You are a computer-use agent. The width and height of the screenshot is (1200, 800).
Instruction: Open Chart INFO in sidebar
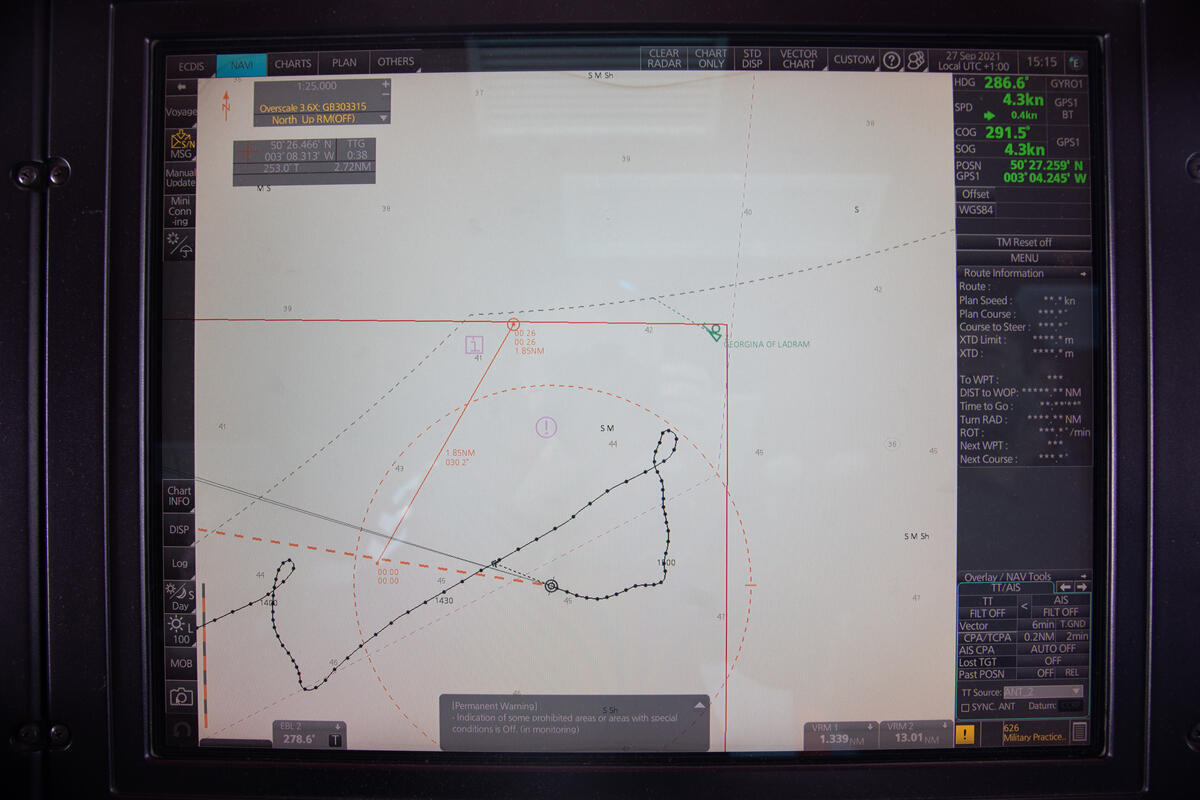coord(179,496)
